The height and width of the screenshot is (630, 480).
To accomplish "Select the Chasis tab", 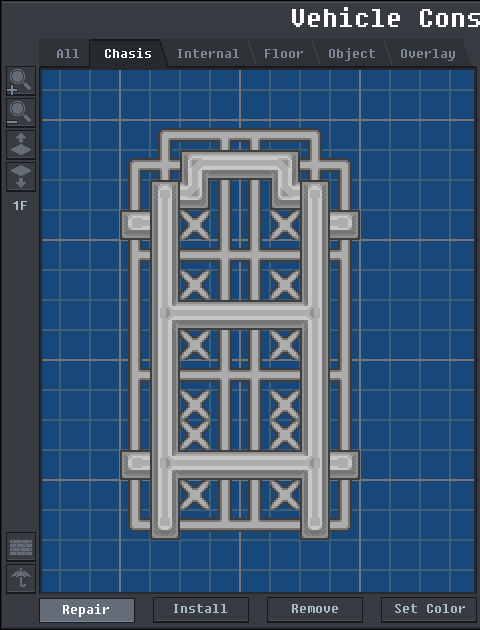I will (x=128, y=53).
